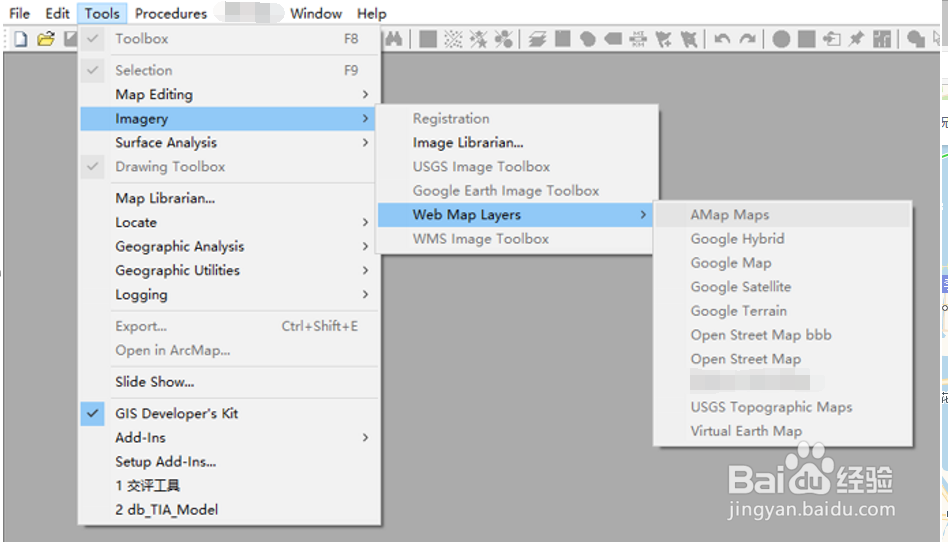
Task: Expand the Logging submenu arrow
Action: [365, 295]
